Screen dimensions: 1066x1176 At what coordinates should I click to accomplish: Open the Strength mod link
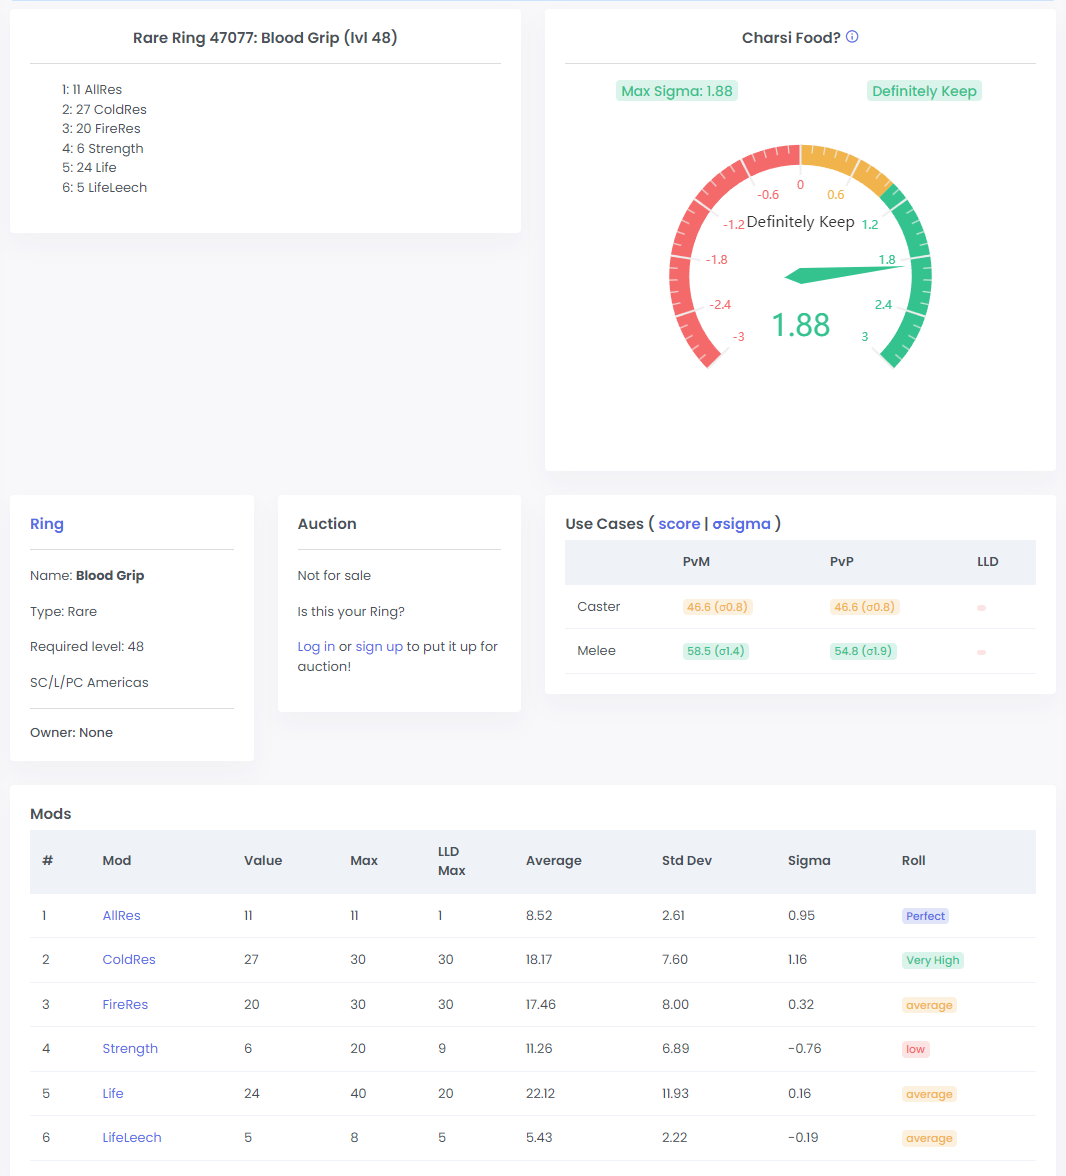coord(130,1048)
